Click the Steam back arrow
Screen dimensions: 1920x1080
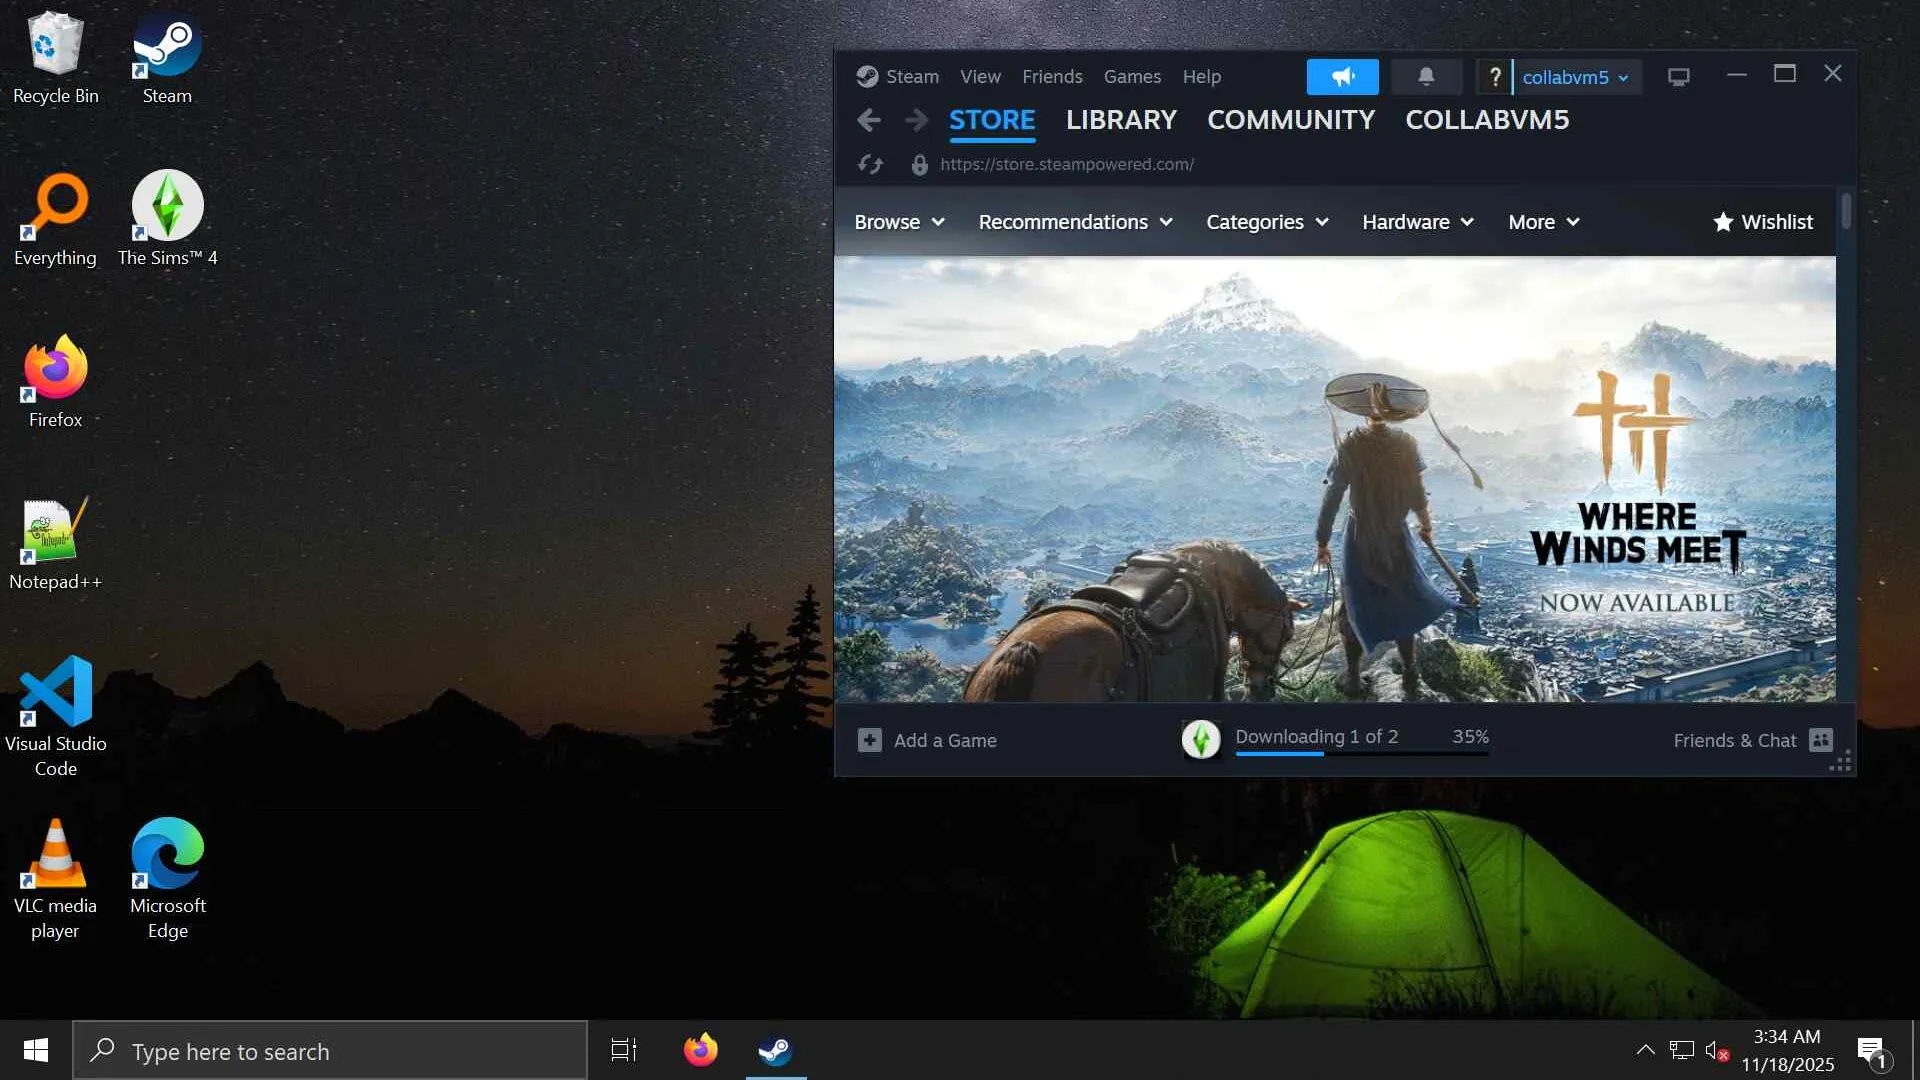[x=868, y=120]
